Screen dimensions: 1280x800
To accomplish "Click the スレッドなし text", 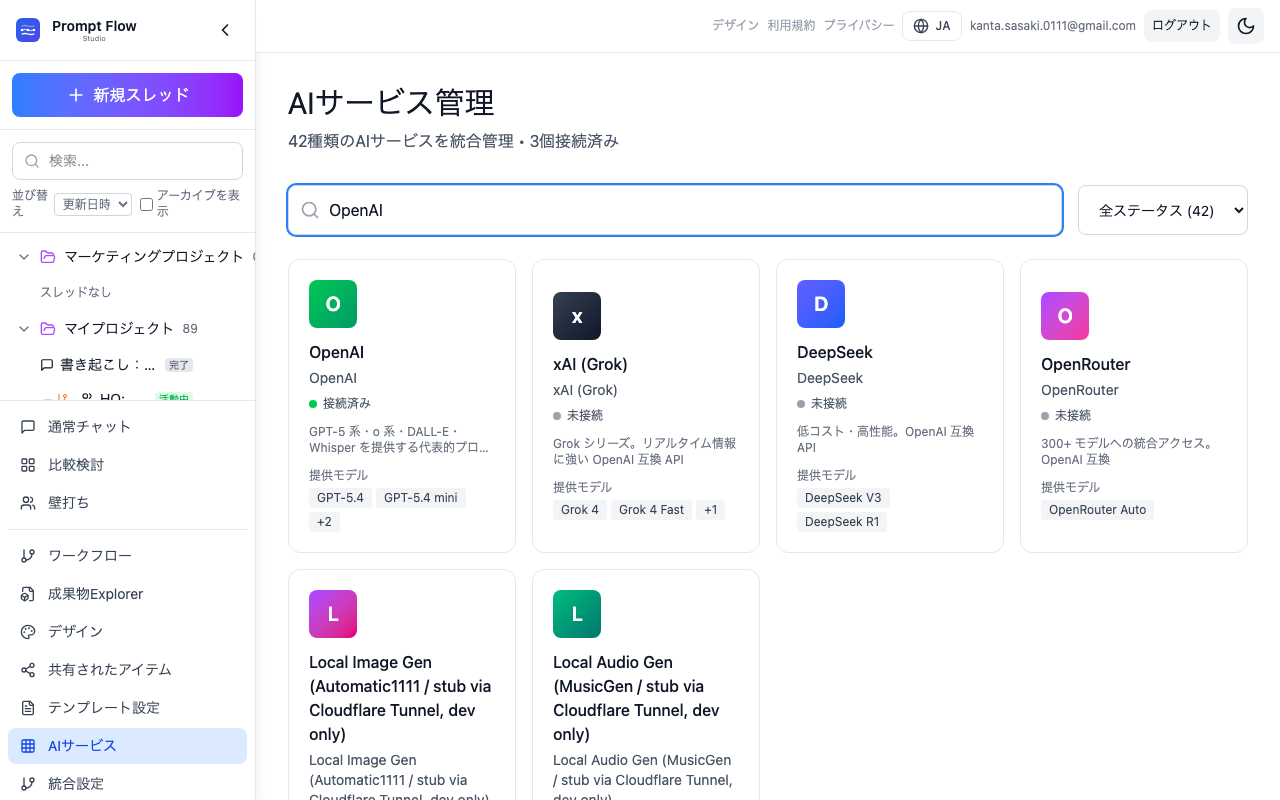I will pos(76,292).
